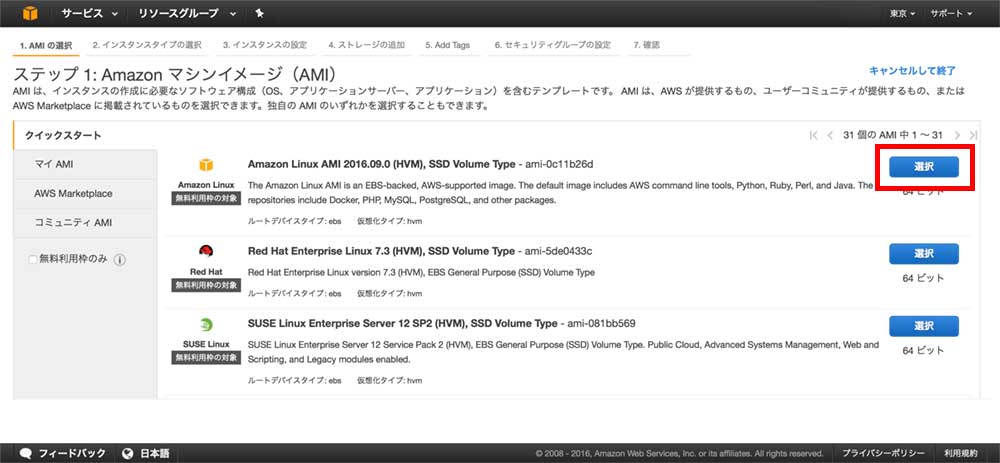Open the サポート dropdown menu
Screen dimensions: 1000x463
pyautogui.click(x=950, y=14)
